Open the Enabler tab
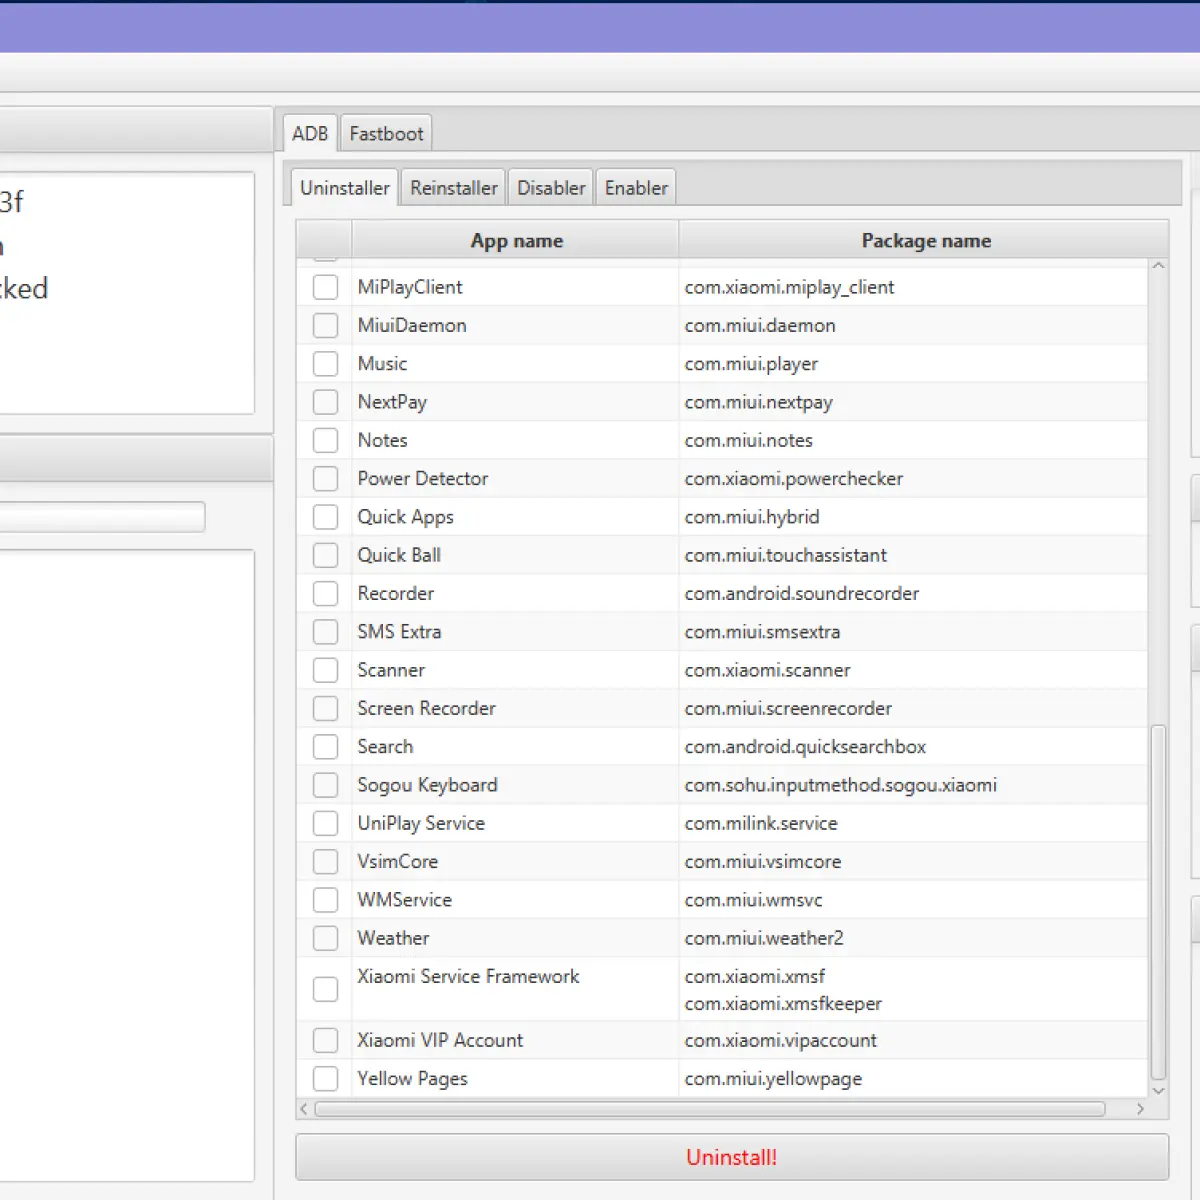The image size is (1200, 1200). 636,188
